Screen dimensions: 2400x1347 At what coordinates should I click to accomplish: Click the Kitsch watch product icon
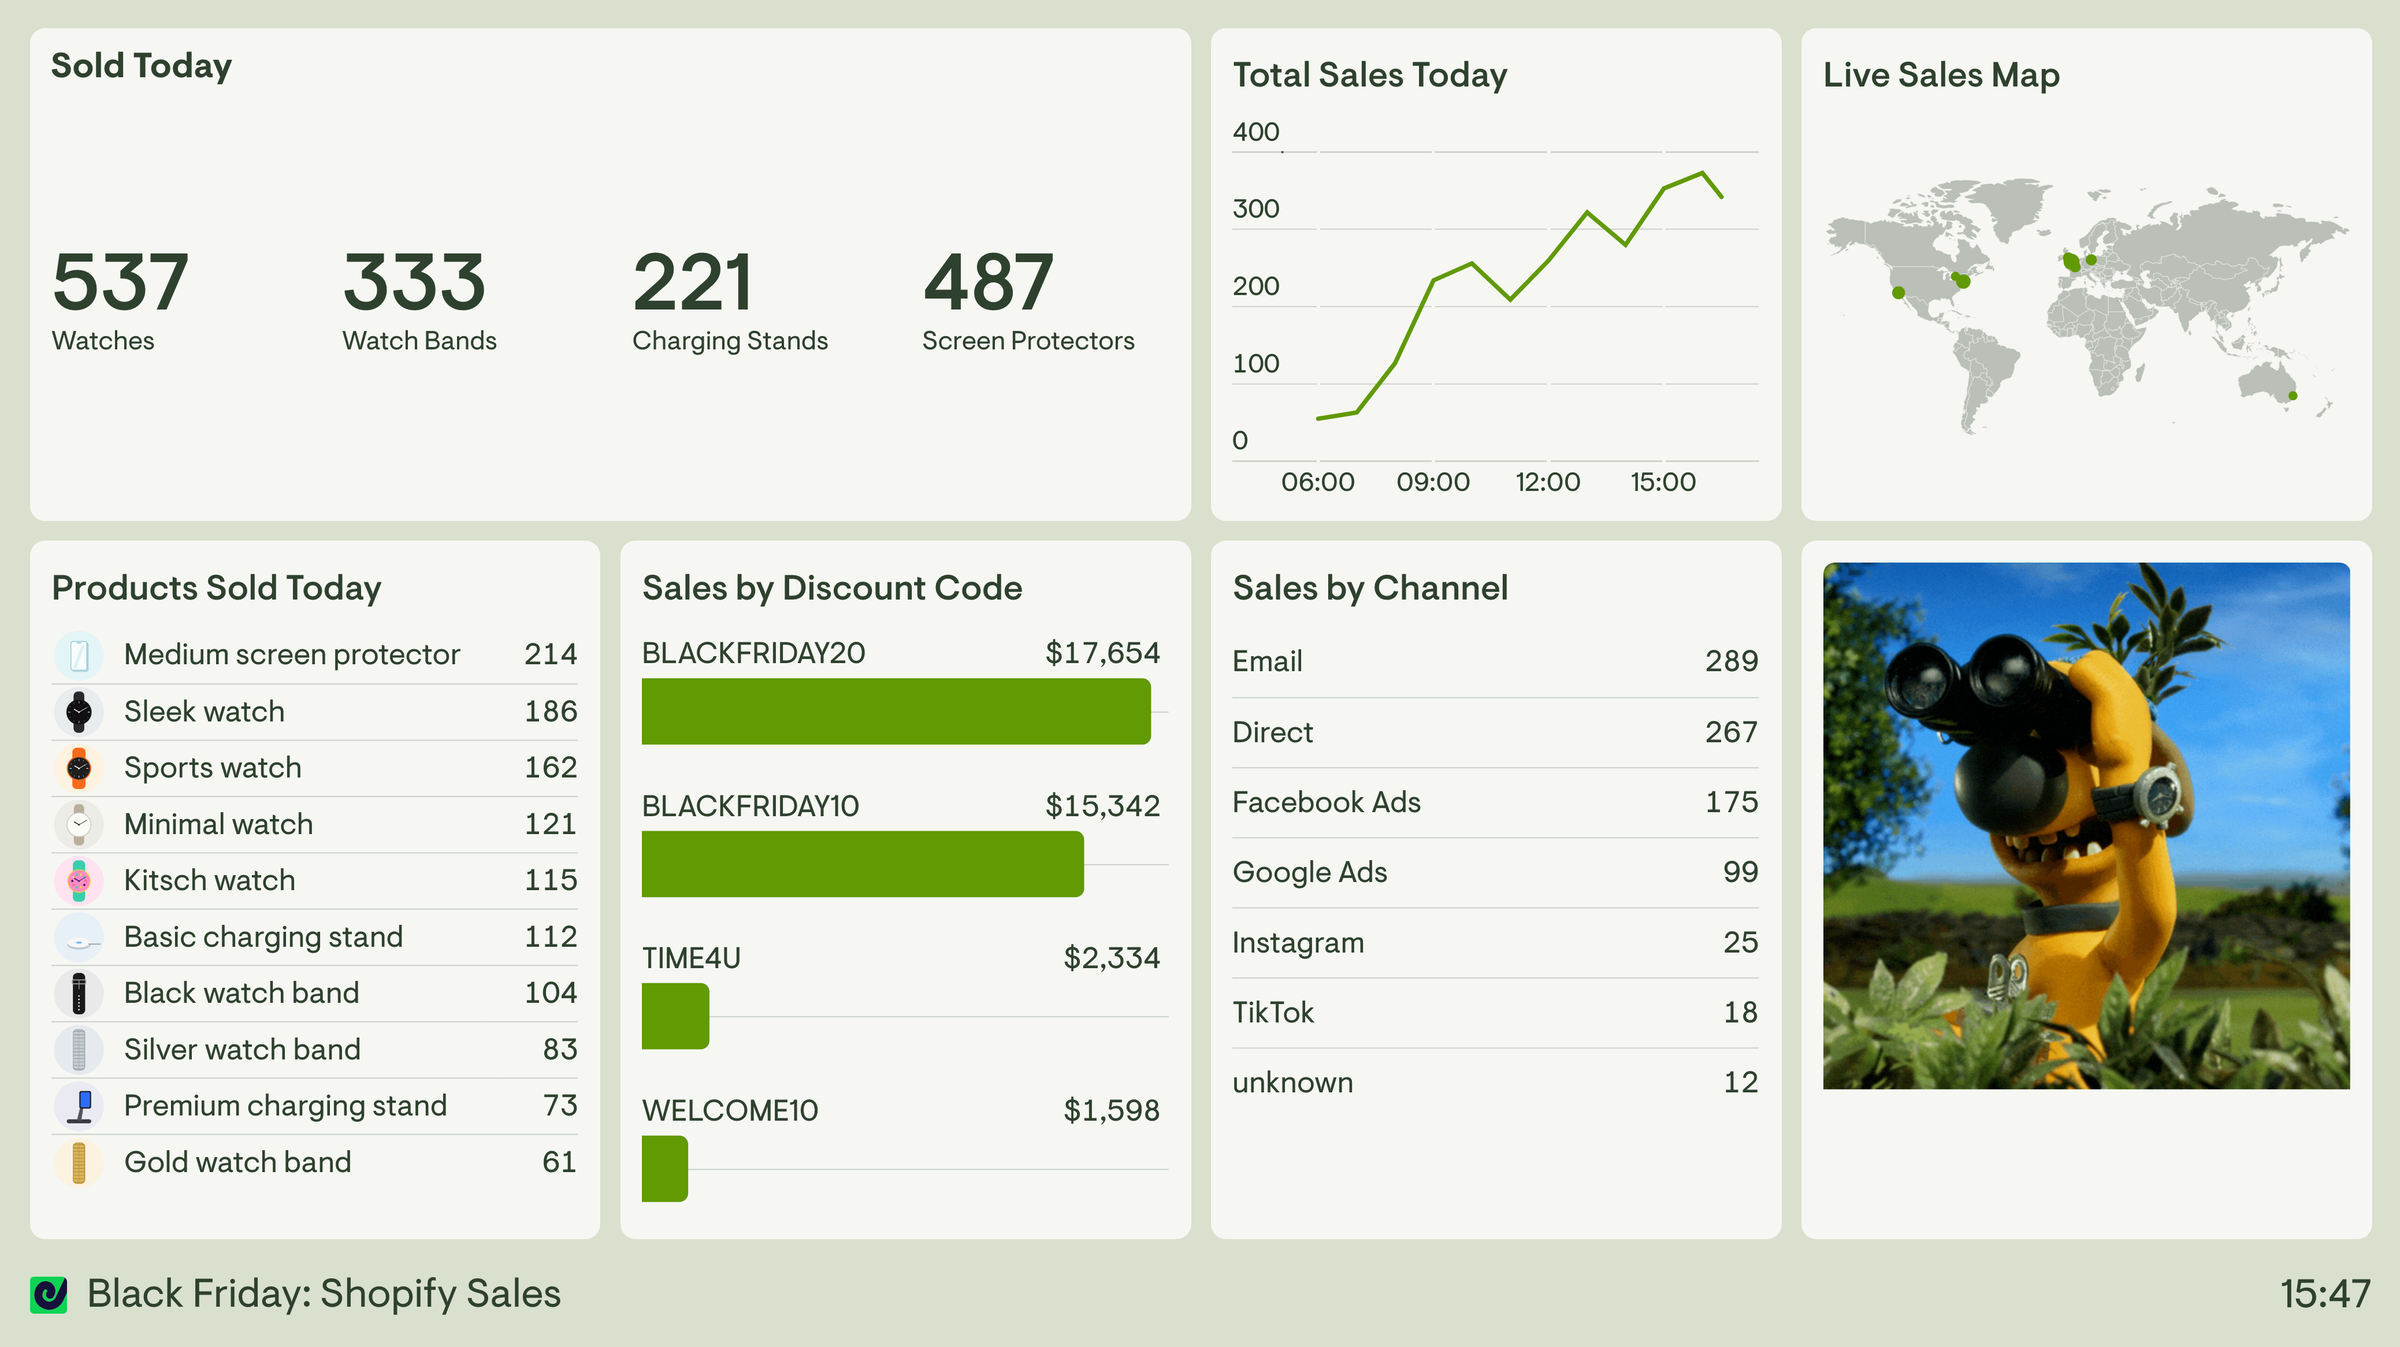(x=79, y=881)
